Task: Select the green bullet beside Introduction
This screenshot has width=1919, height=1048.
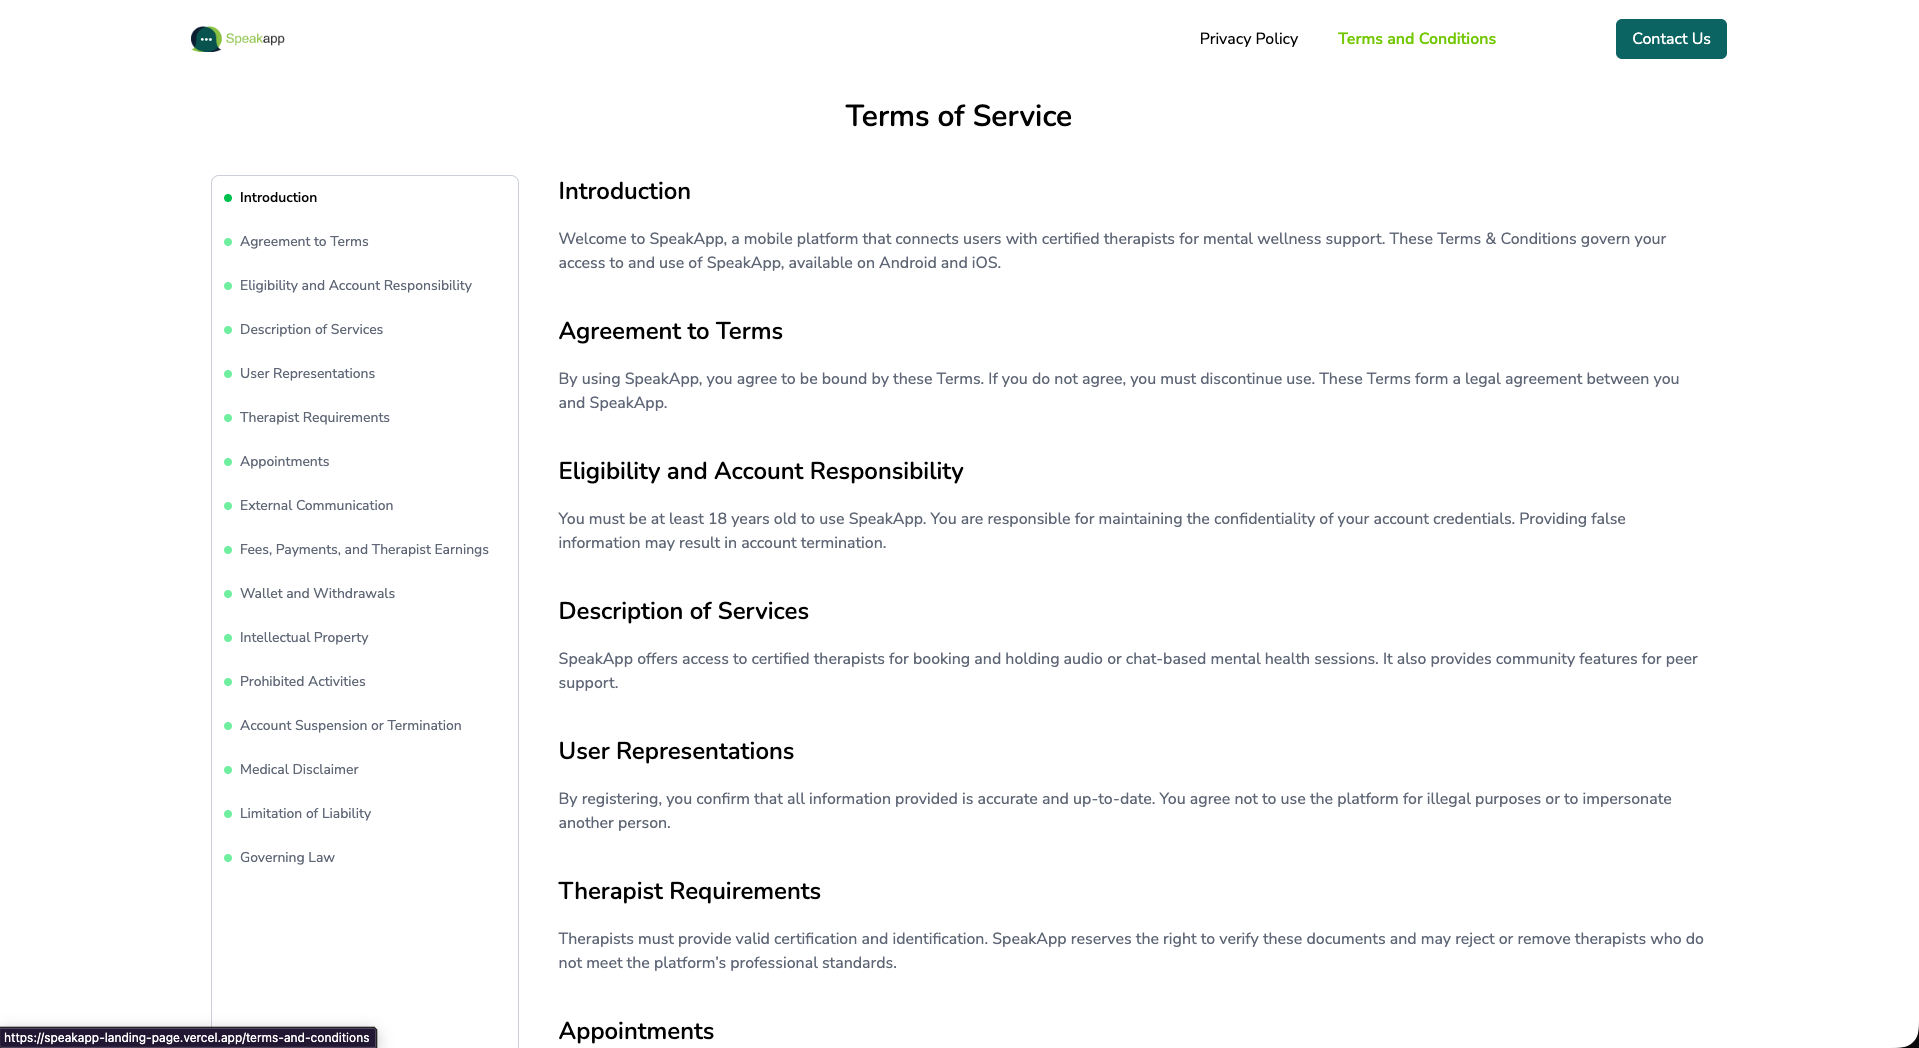Action: click(228, 197)
